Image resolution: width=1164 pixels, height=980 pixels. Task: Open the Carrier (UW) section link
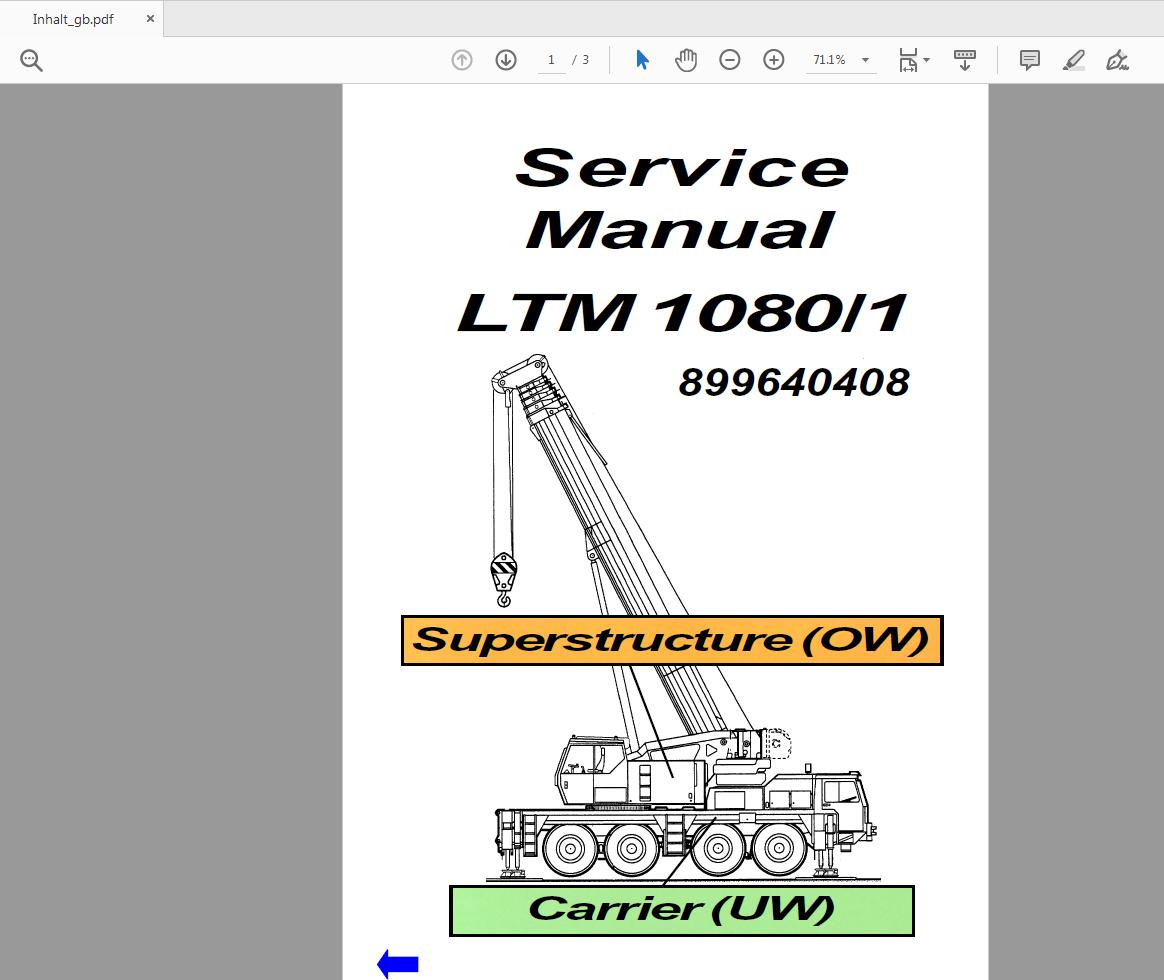(681, 911)
